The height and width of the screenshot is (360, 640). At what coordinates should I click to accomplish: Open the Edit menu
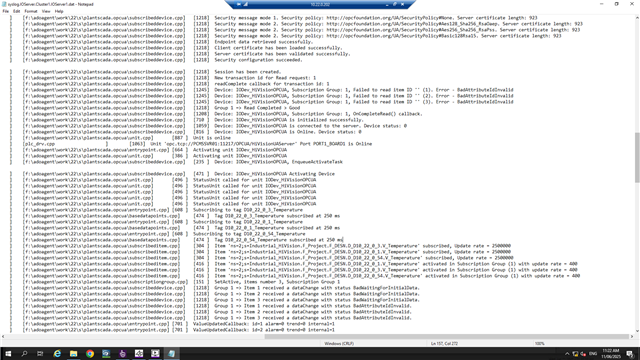16,11
